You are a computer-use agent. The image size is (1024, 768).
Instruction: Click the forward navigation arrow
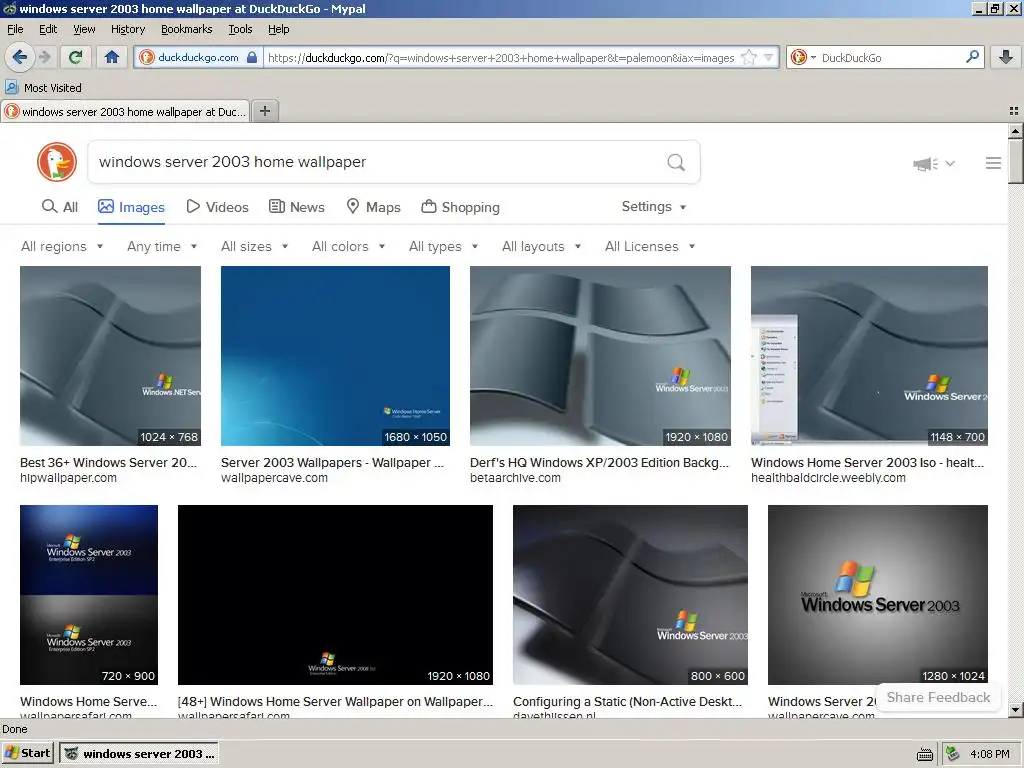coord(45,57)
